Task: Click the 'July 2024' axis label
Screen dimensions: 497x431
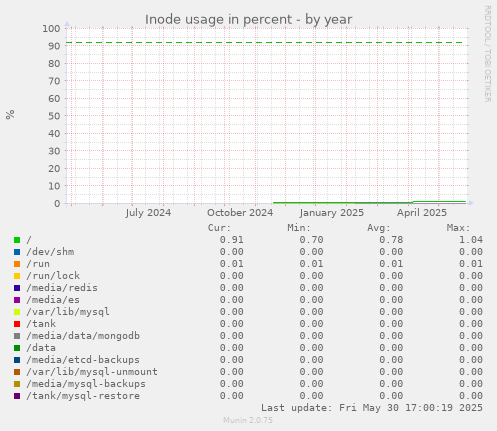Action: pos(148,213)
